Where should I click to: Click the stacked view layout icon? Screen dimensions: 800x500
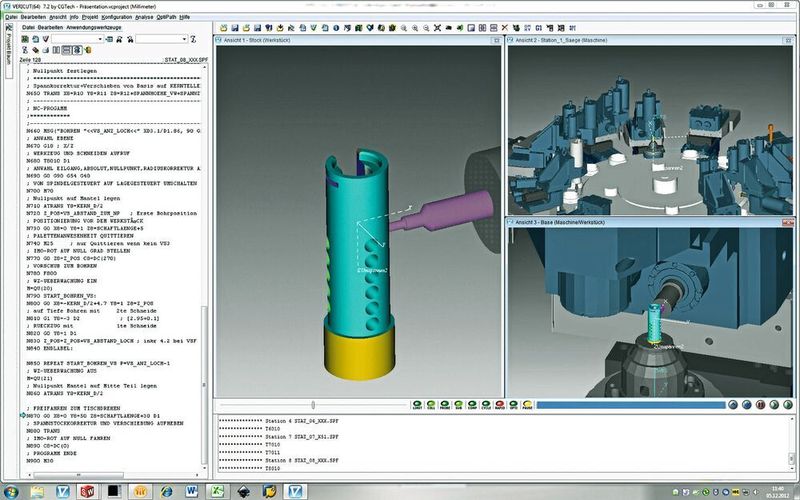[493, 28]
